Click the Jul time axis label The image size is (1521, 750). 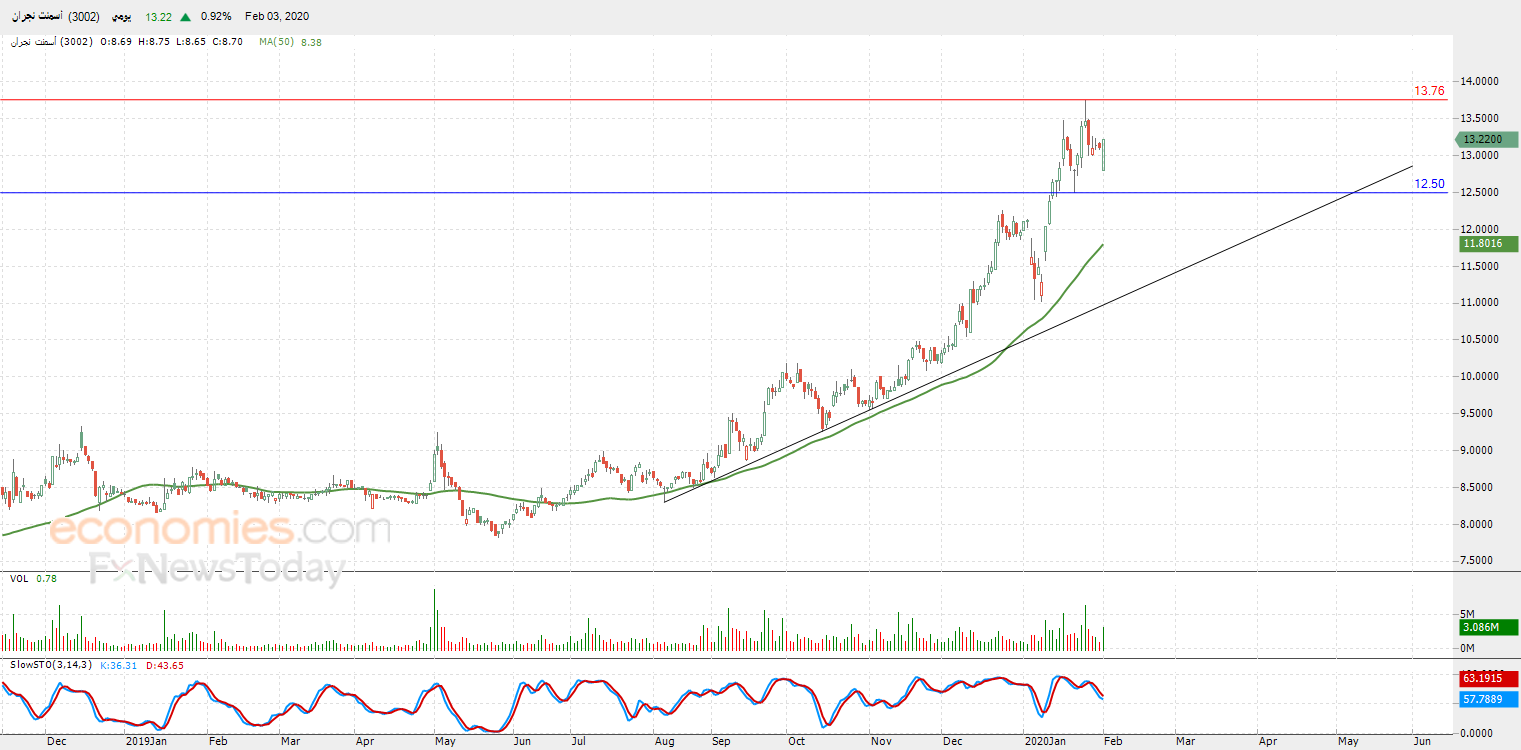pos(577,742)
